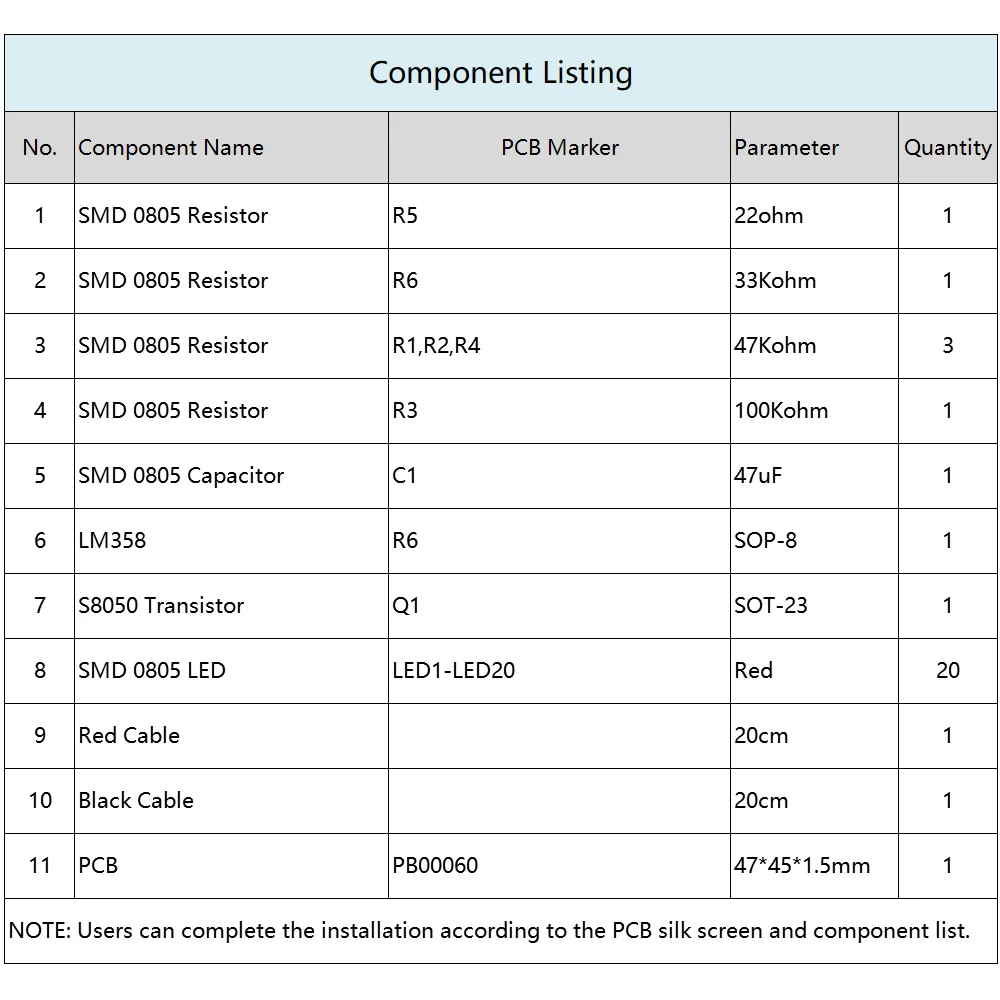
Task: Click the SOP-8 parameter cell
Action: (x=766, y=541)
